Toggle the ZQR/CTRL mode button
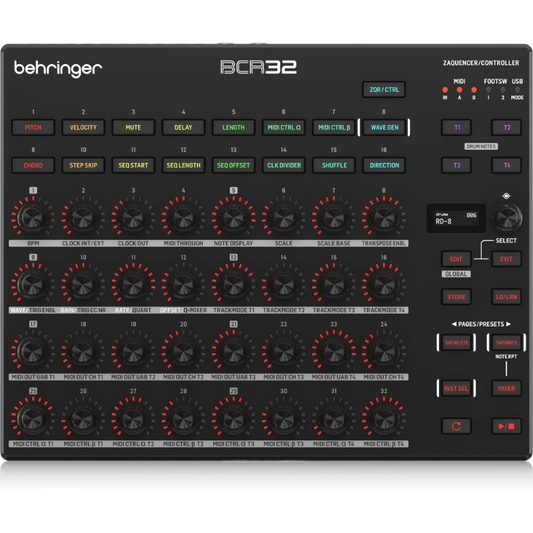Image resolution: width=533 pixels, height=533 pixels. [384, 89]
